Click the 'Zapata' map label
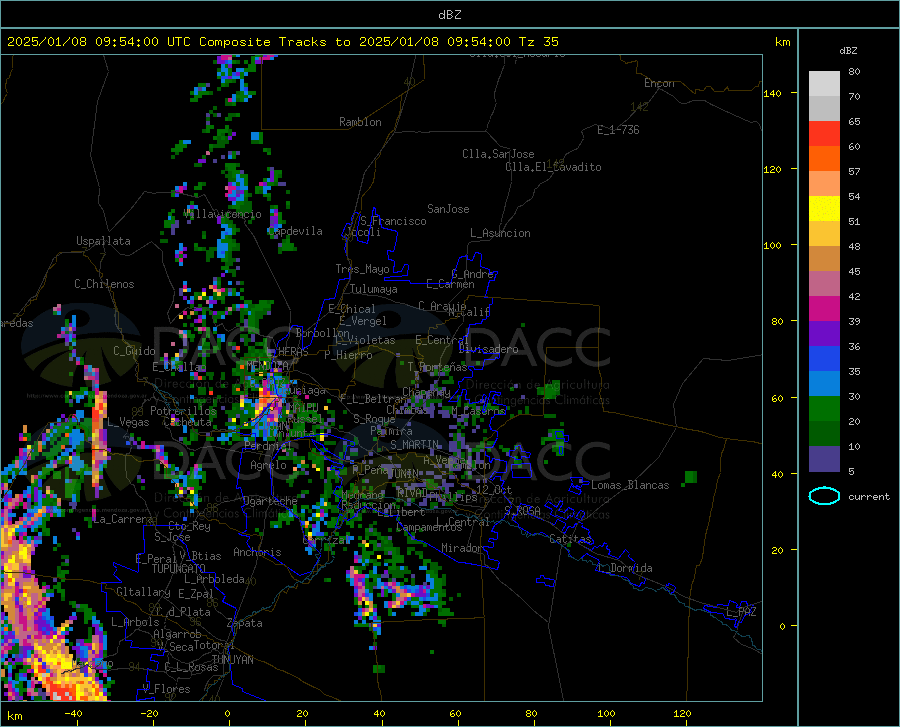The width and height of the screenshot is (900, 727). click(x=245, y=623)
